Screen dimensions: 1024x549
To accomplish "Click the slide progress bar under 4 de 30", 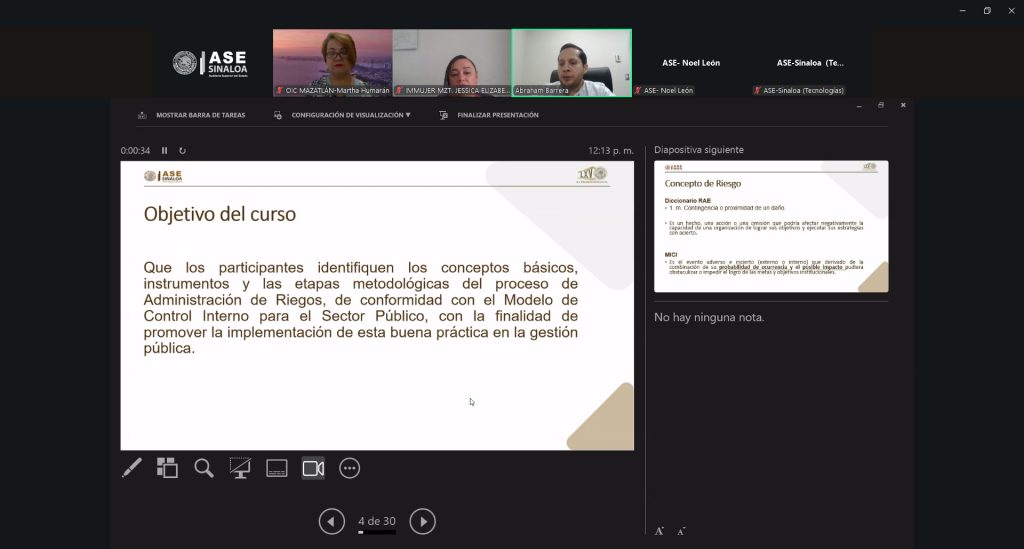I will point(377,533).
